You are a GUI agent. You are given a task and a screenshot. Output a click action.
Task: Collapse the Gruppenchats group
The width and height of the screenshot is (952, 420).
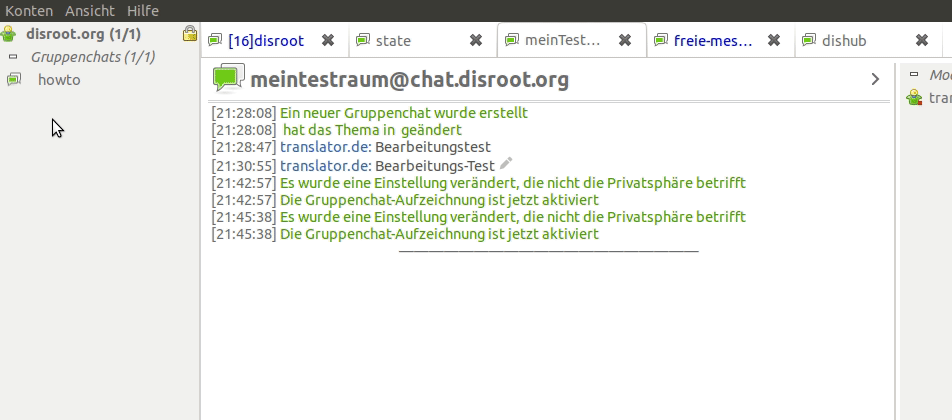point(14,57)
